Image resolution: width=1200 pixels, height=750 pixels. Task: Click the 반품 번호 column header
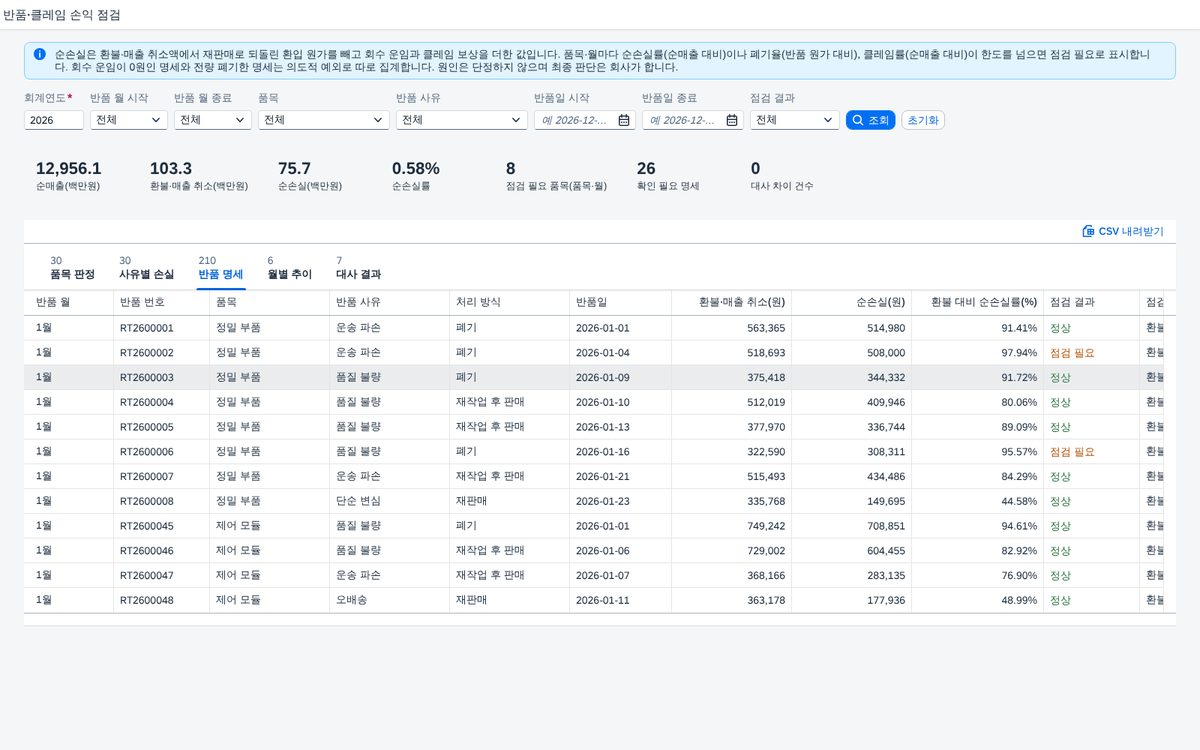click(x=161, y=302)
